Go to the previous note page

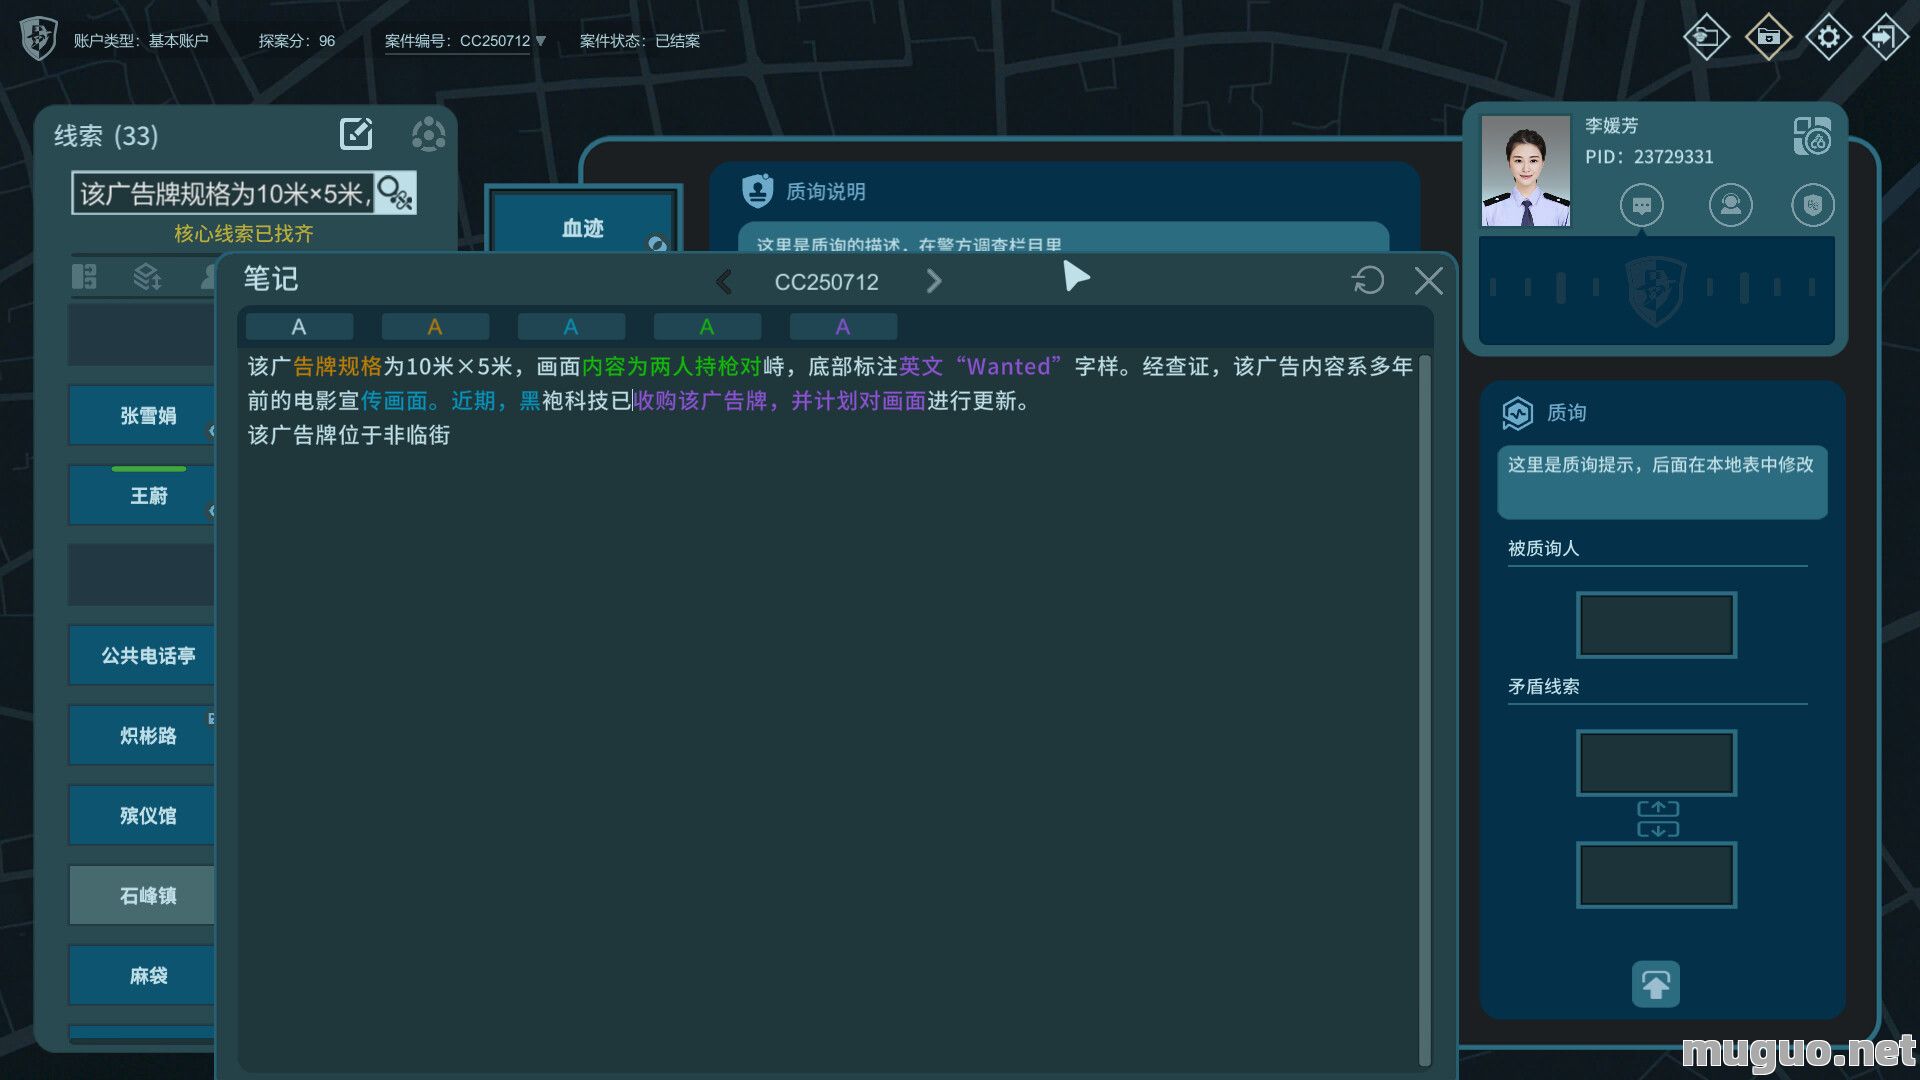click(724, 282)
